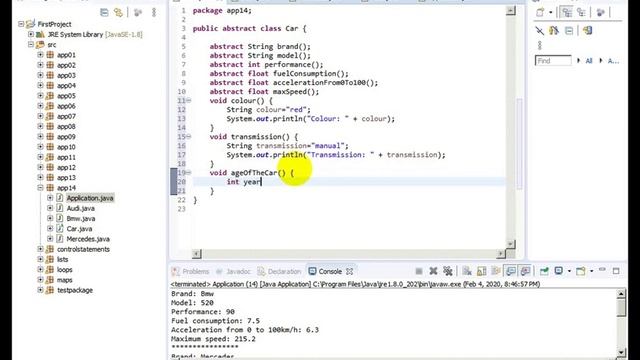The width and height of the screenshot is (640, 360).
Task: Fold the colour() method at line 11
Action: tap(189, 100)
